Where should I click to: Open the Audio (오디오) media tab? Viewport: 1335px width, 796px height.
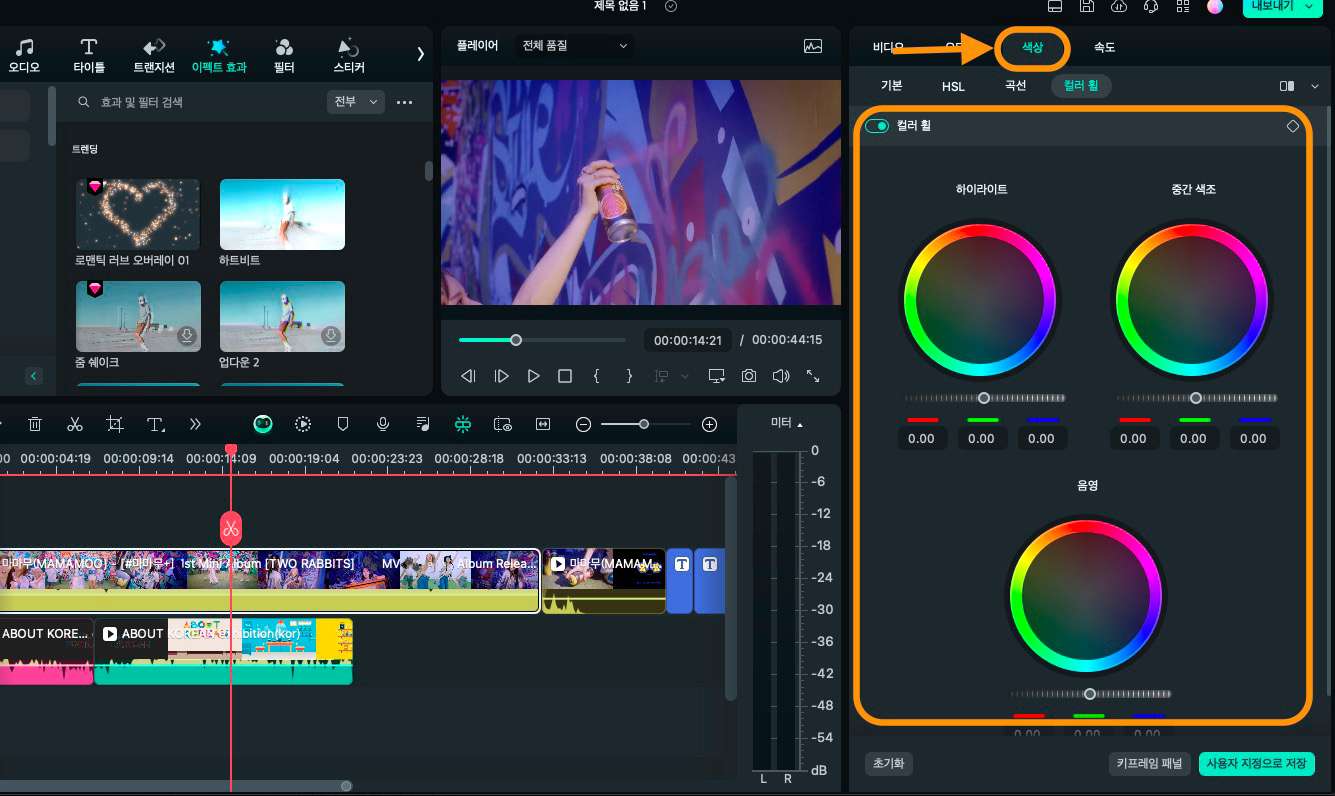(x=24, y=57)
